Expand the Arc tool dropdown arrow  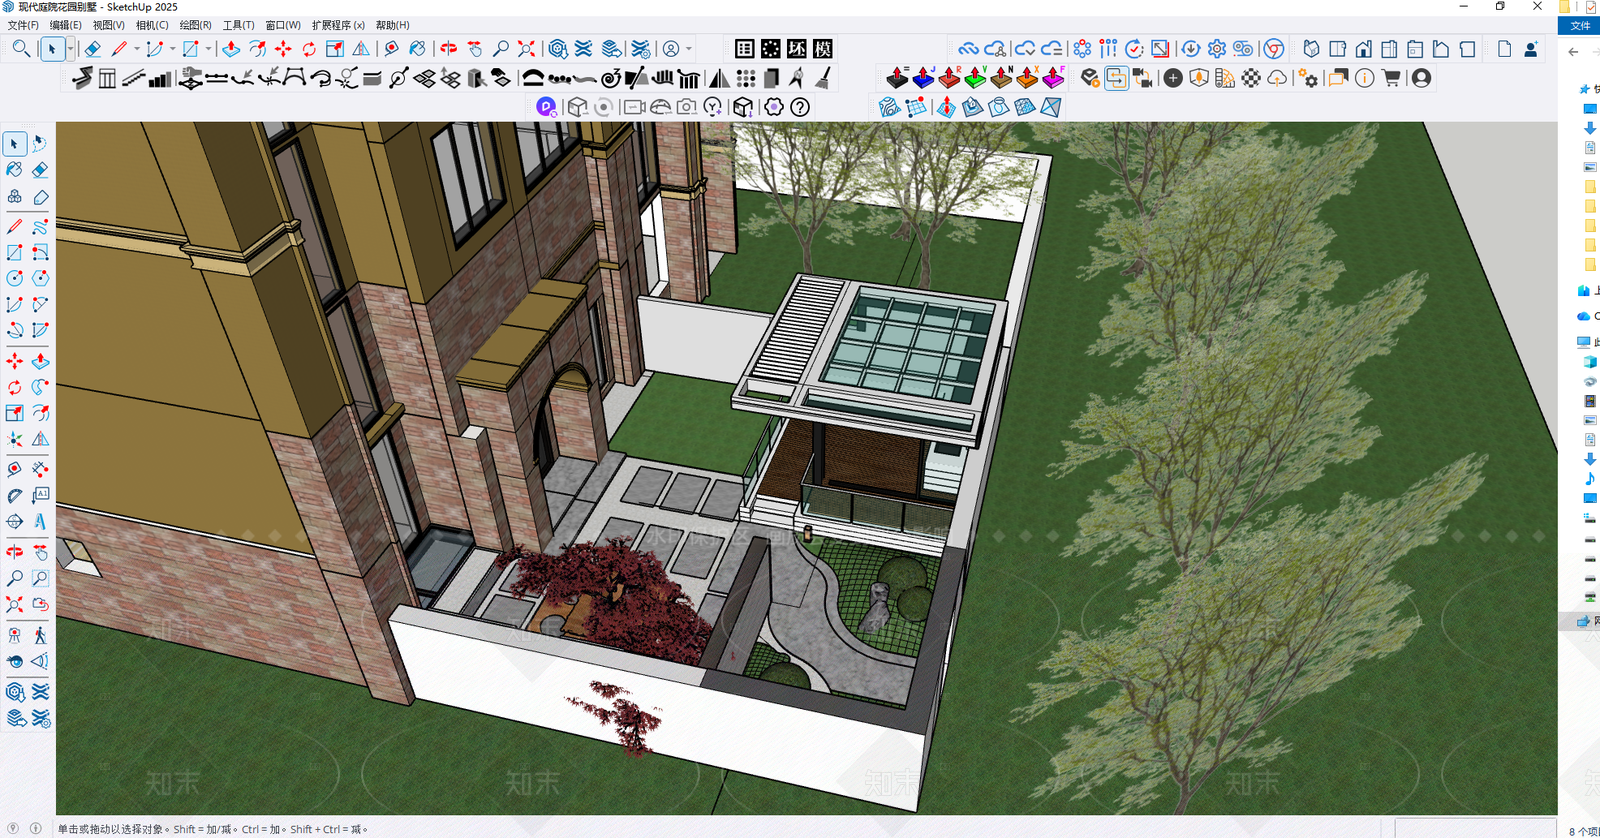[172, 48]
